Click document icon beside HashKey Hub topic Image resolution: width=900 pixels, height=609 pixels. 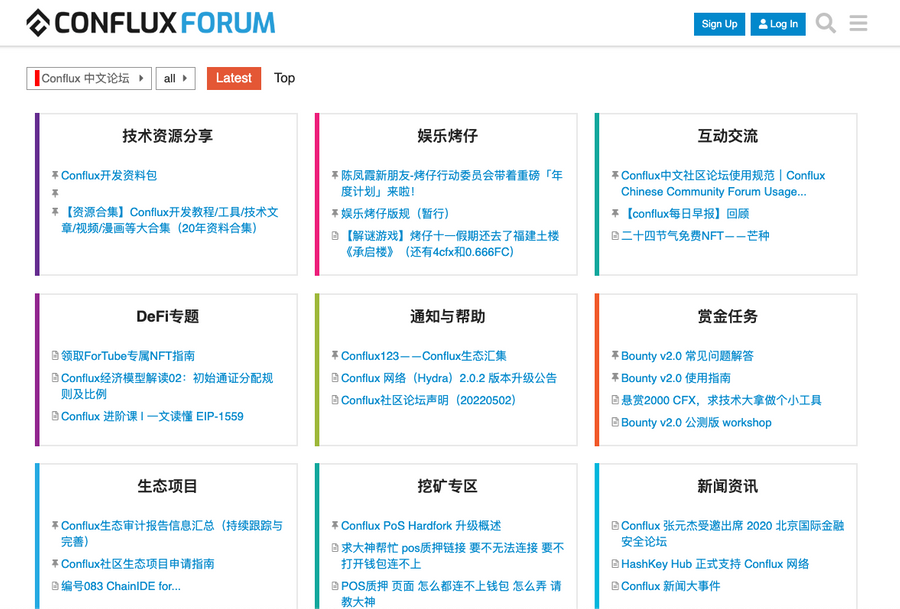click(615, 564)
